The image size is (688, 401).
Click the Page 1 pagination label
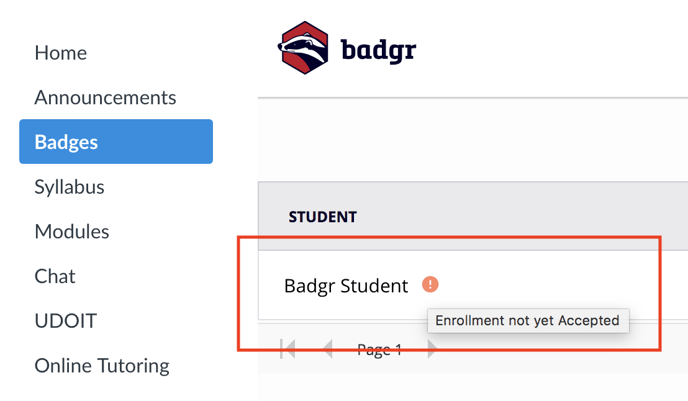click(380, 350)
